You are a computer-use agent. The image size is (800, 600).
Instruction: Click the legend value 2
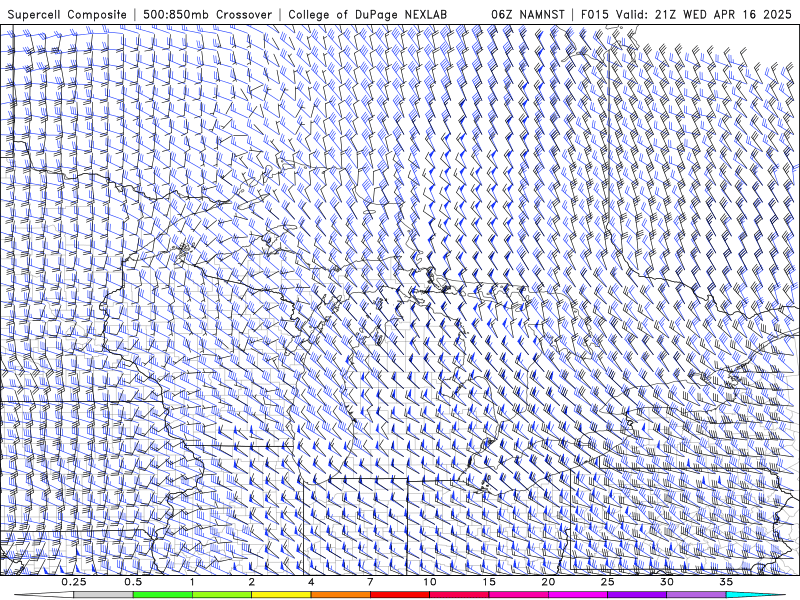coord(252,582)
